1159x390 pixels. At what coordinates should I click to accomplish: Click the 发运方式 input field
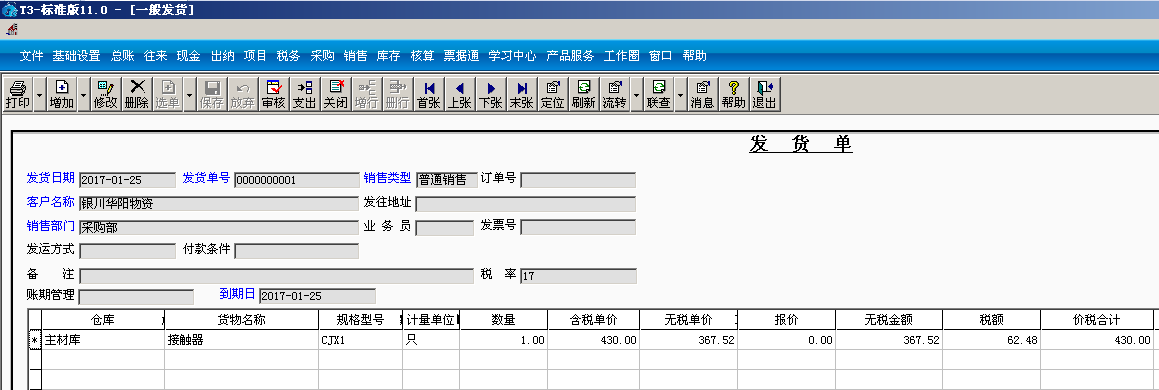[127, 251]
